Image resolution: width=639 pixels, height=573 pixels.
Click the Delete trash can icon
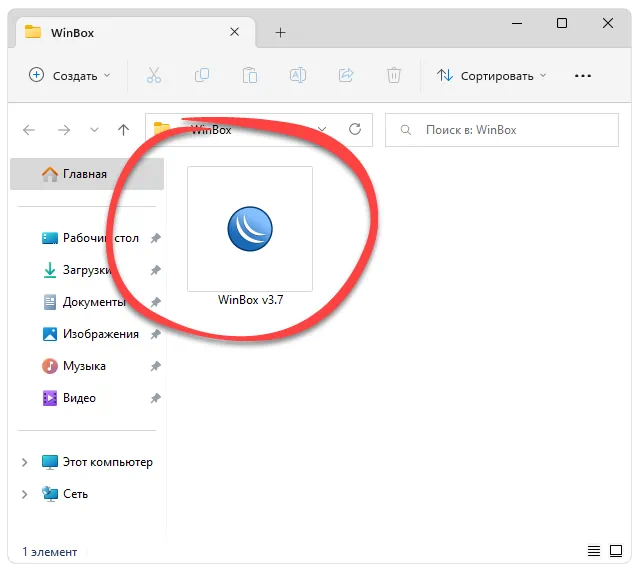(394, 75)
